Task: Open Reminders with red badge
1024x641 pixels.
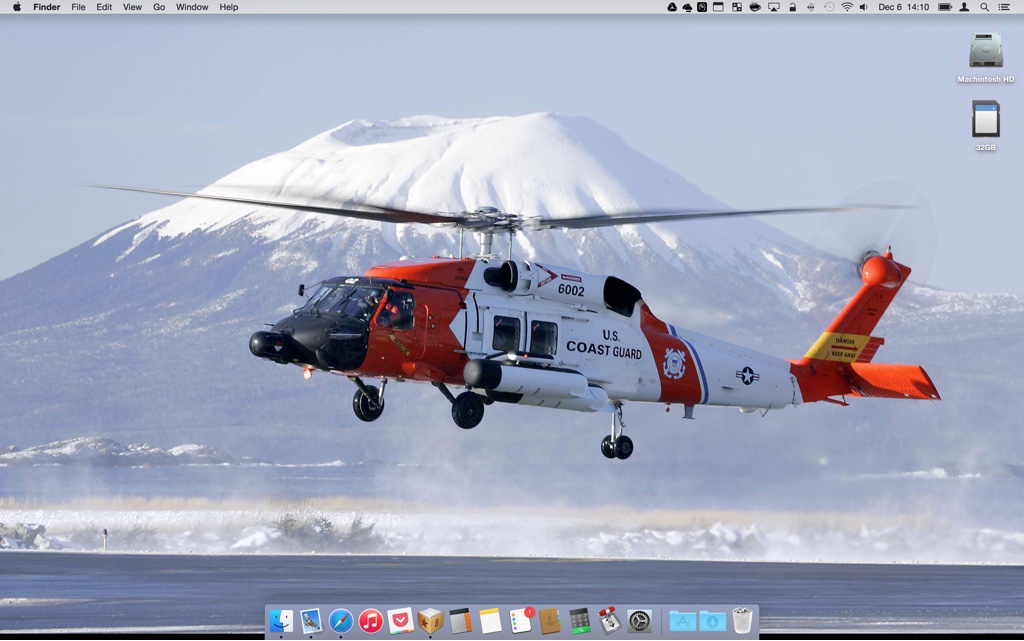Action: [x=520, y=621]
